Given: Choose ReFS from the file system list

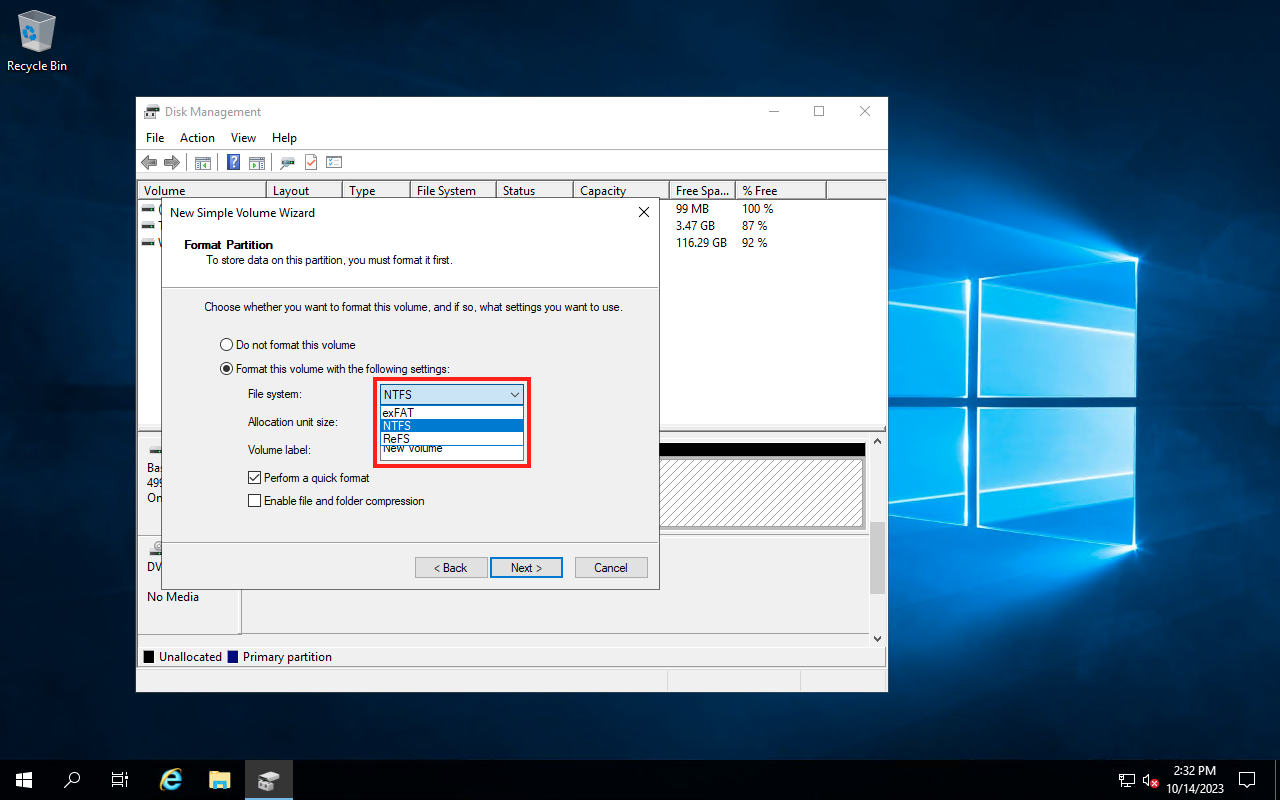Looking at the screenshot, I should [452, 438].
